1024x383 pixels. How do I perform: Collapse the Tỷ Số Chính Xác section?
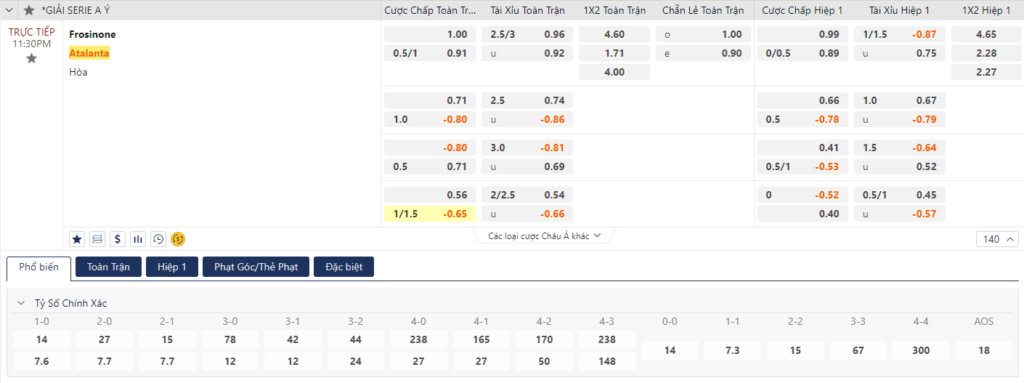tap(20, 303)
